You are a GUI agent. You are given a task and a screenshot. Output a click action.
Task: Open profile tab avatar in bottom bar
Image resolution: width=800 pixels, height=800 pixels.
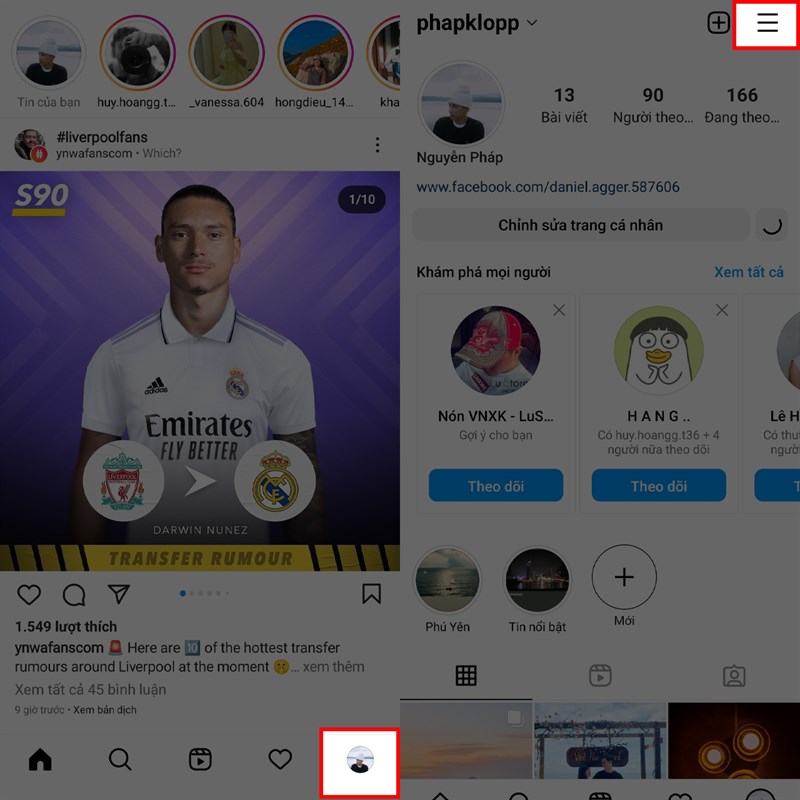click(360, 759)
